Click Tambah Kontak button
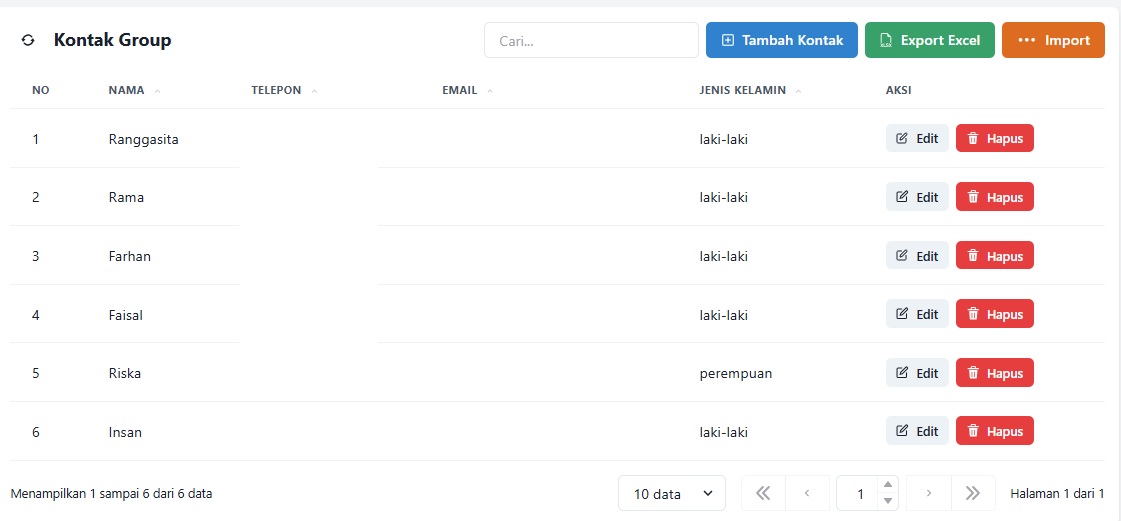 782,40
